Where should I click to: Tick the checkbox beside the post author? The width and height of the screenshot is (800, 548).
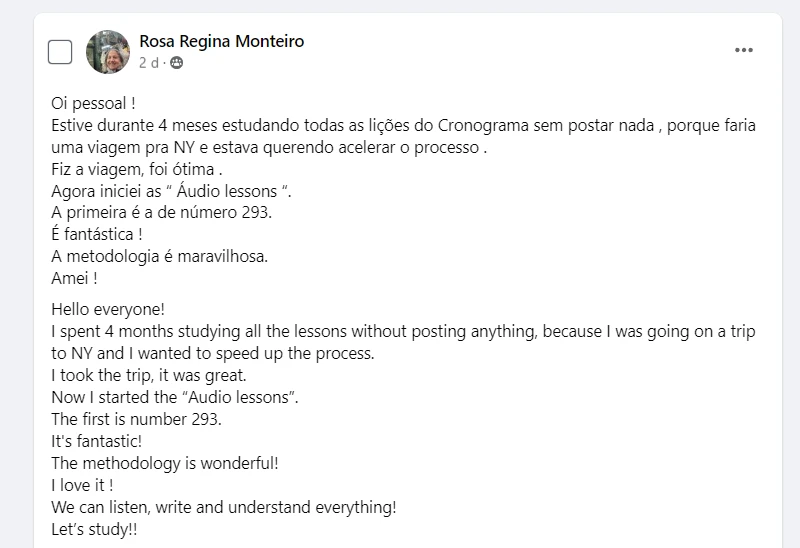coord(60,52)
